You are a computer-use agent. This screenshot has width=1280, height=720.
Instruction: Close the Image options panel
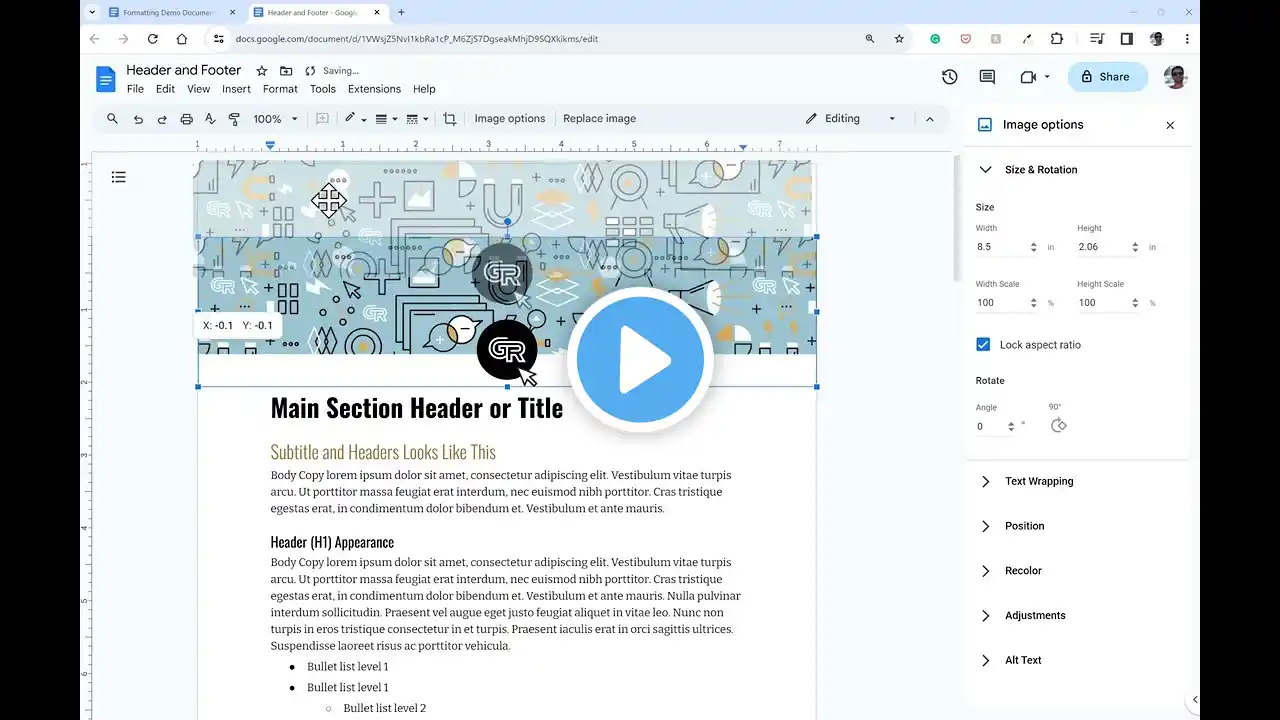click(1170, 125)
